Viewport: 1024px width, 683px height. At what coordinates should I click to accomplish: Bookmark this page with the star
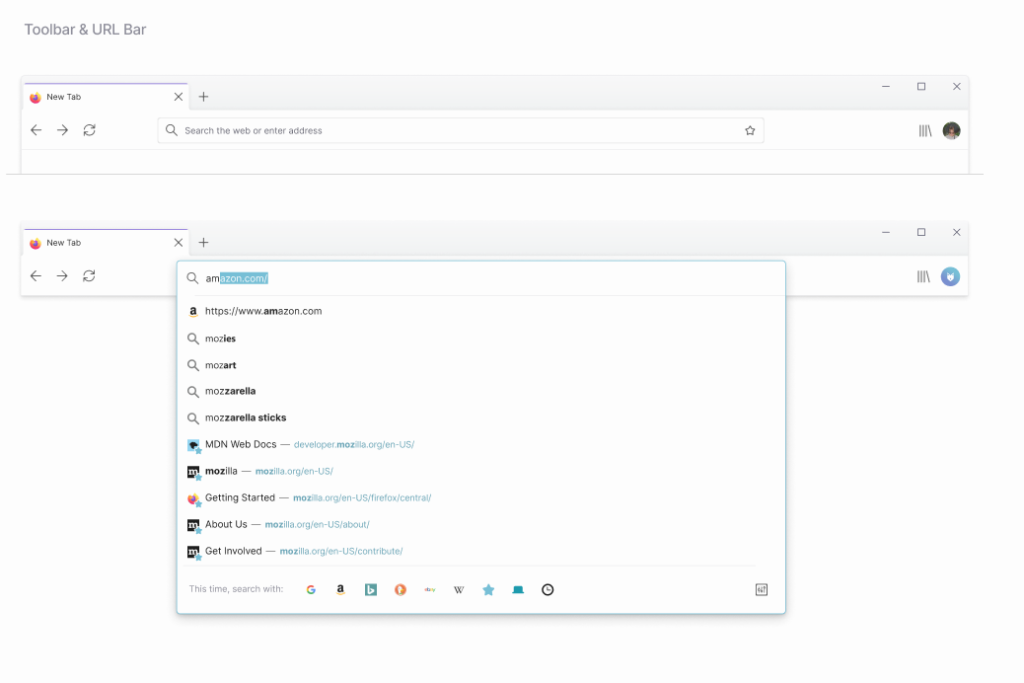pyautogui.click(x=750, y=130)
